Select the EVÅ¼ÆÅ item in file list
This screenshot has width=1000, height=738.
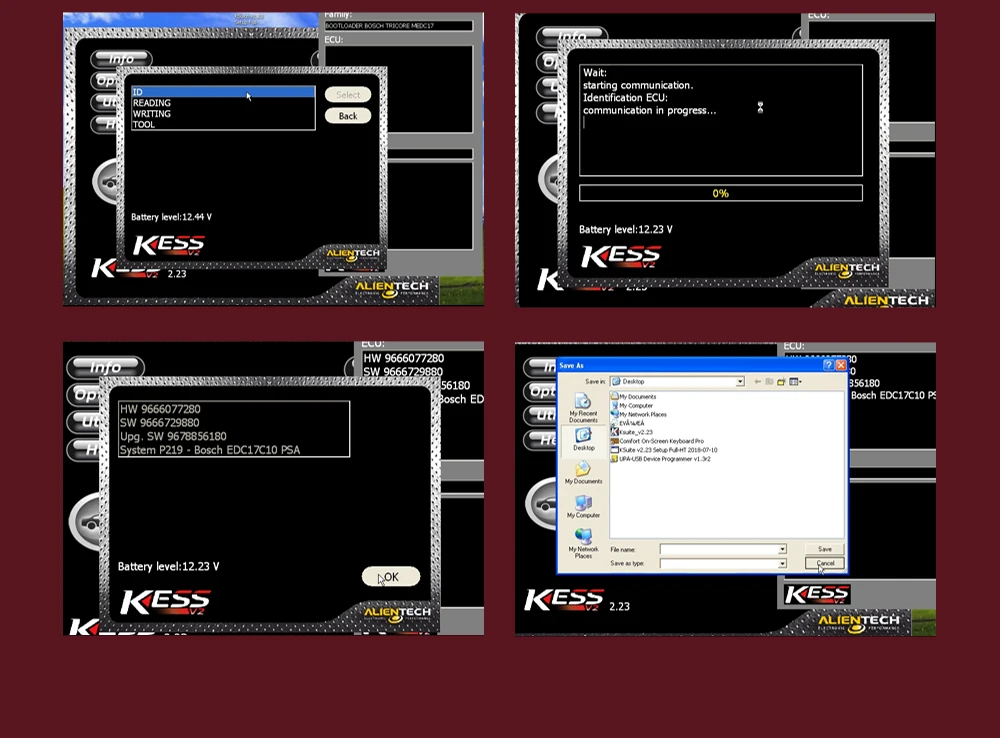click(628, 423)
